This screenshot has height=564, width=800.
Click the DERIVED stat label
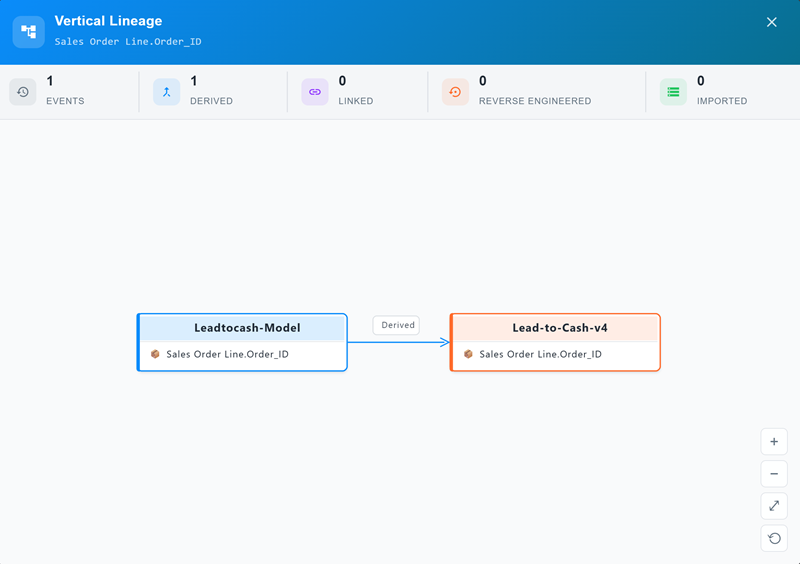tap(211, 101)
